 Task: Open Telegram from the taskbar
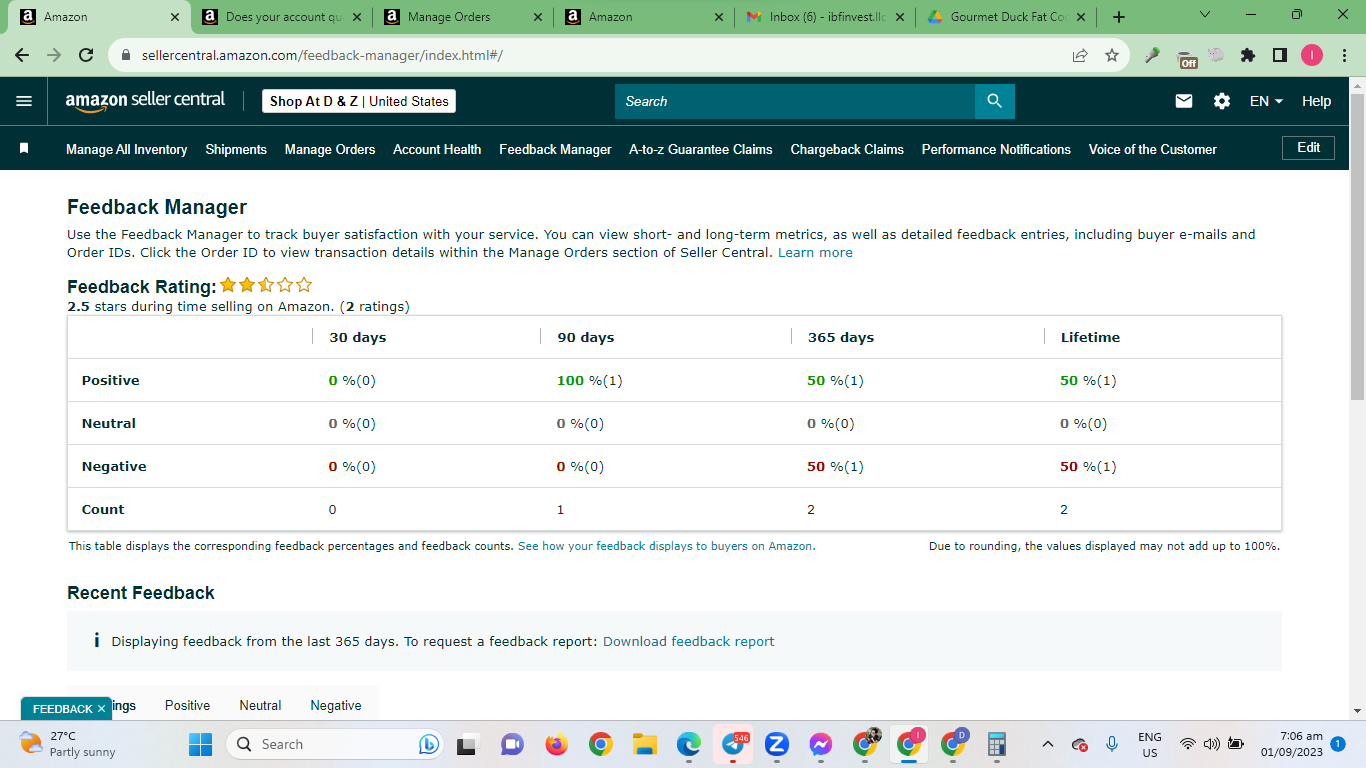[x=733, y=744]
